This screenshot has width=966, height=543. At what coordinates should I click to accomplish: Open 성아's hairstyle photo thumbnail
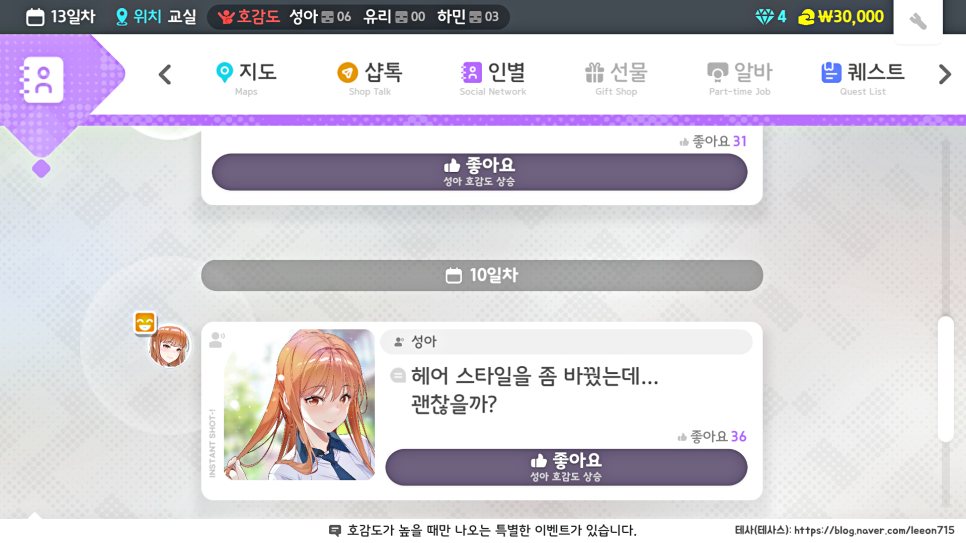tap(299, 404)
